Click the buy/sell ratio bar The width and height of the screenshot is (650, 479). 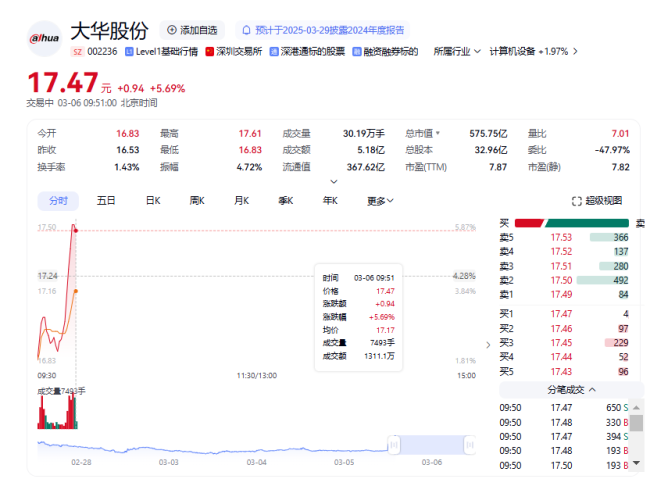[572, 223]
